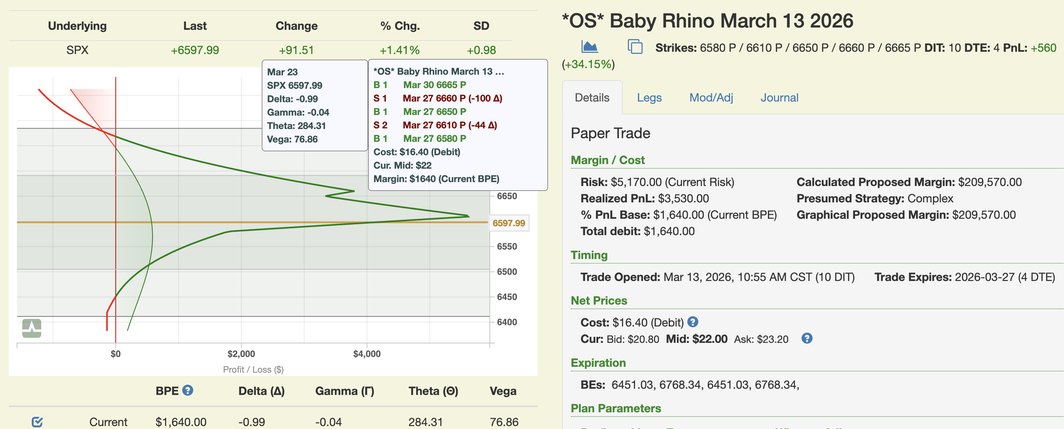Click the Profit / Loss ($) axis label
The width and height of the screenshot is (1064, 429).
tap(253, 369)
